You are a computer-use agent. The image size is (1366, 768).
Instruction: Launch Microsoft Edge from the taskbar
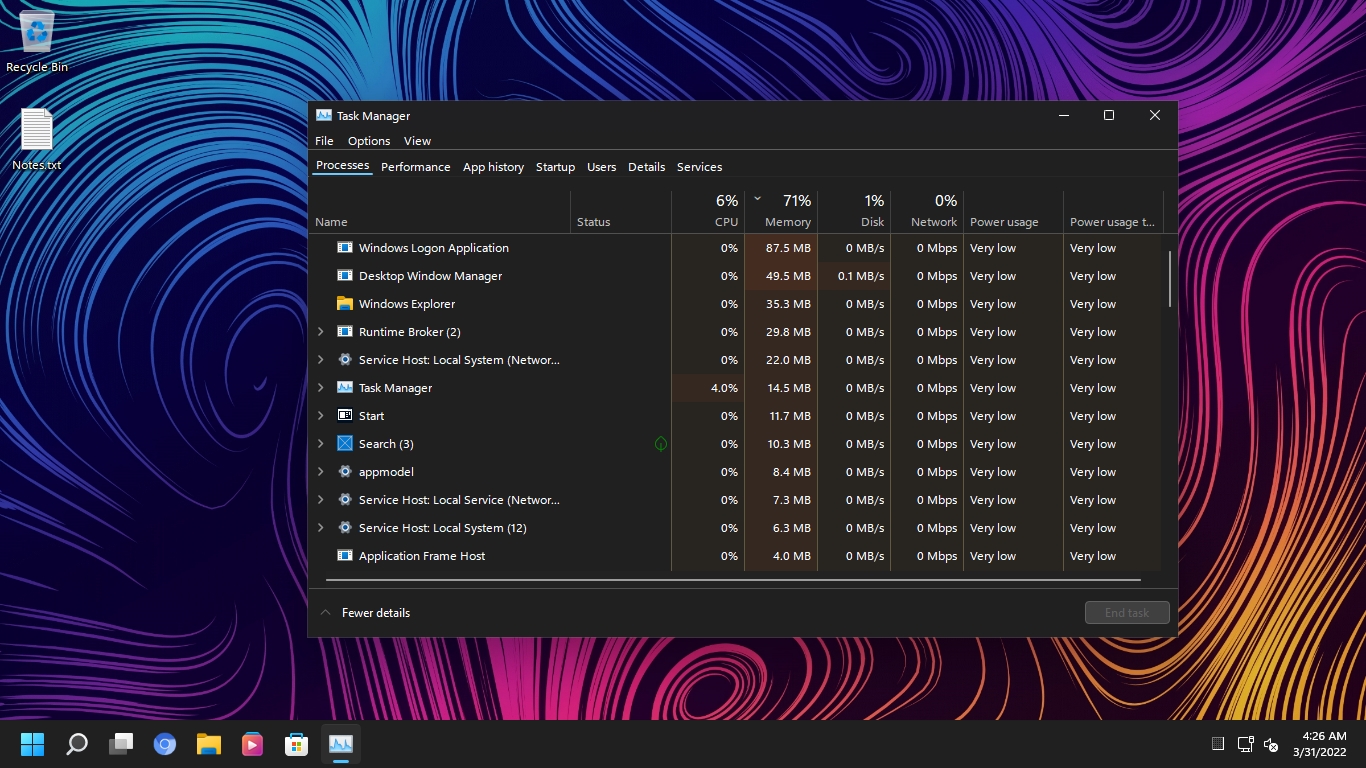point(165,744)
